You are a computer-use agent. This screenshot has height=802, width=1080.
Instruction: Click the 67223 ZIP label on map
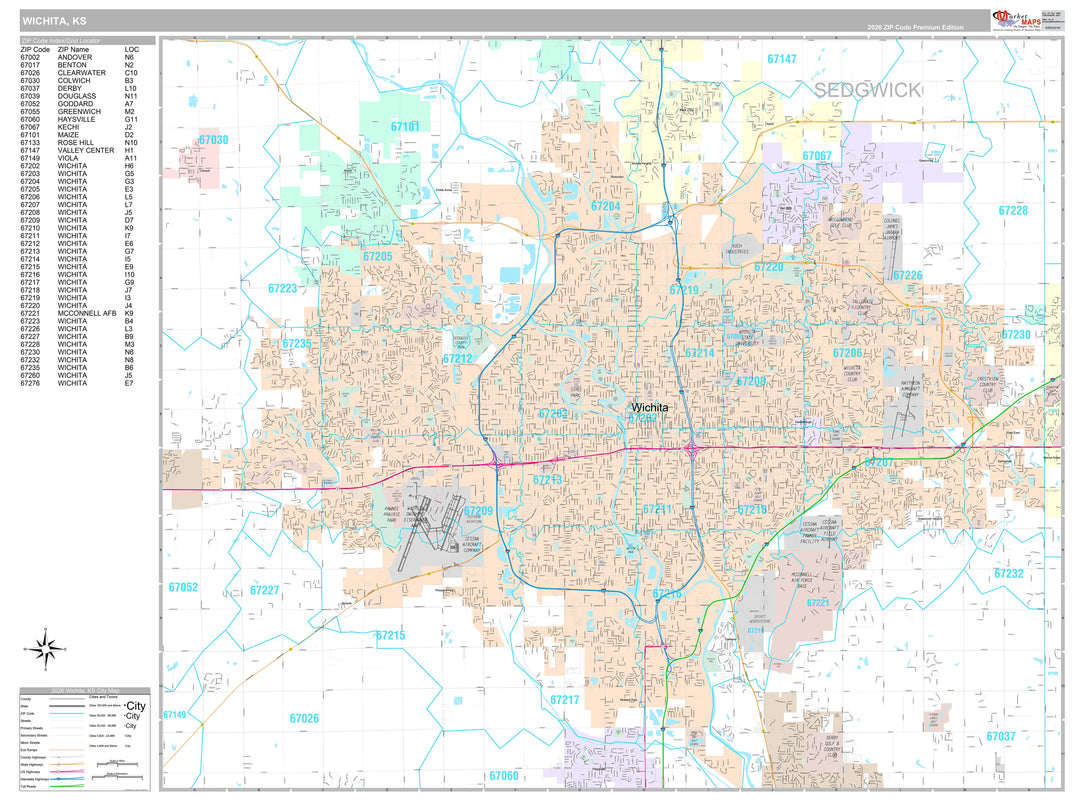coord(282,288)
